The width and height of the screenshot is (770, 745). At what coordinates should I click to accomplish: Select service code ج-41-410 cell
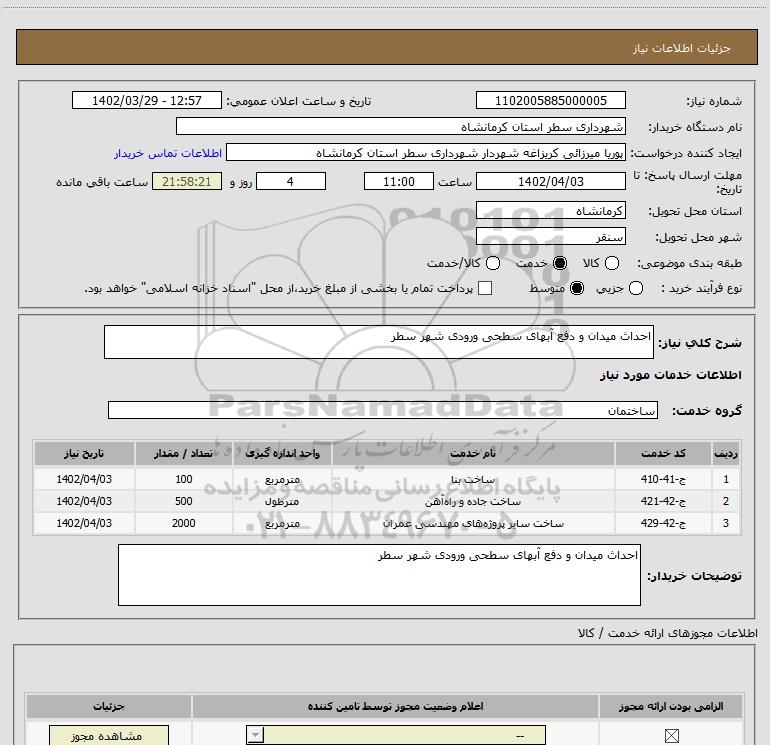(x=663, y=479)
